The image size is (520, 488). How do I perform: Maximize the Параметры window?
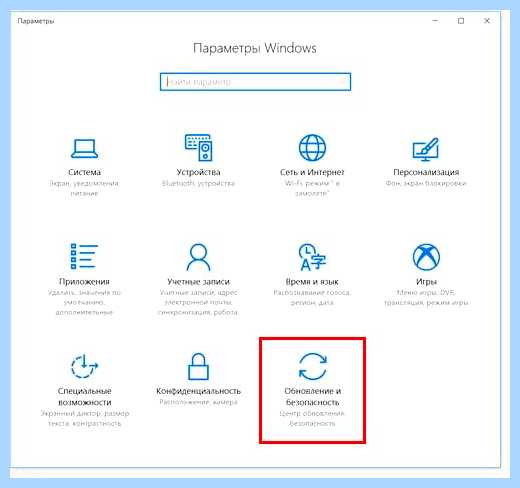coord(461,21)
